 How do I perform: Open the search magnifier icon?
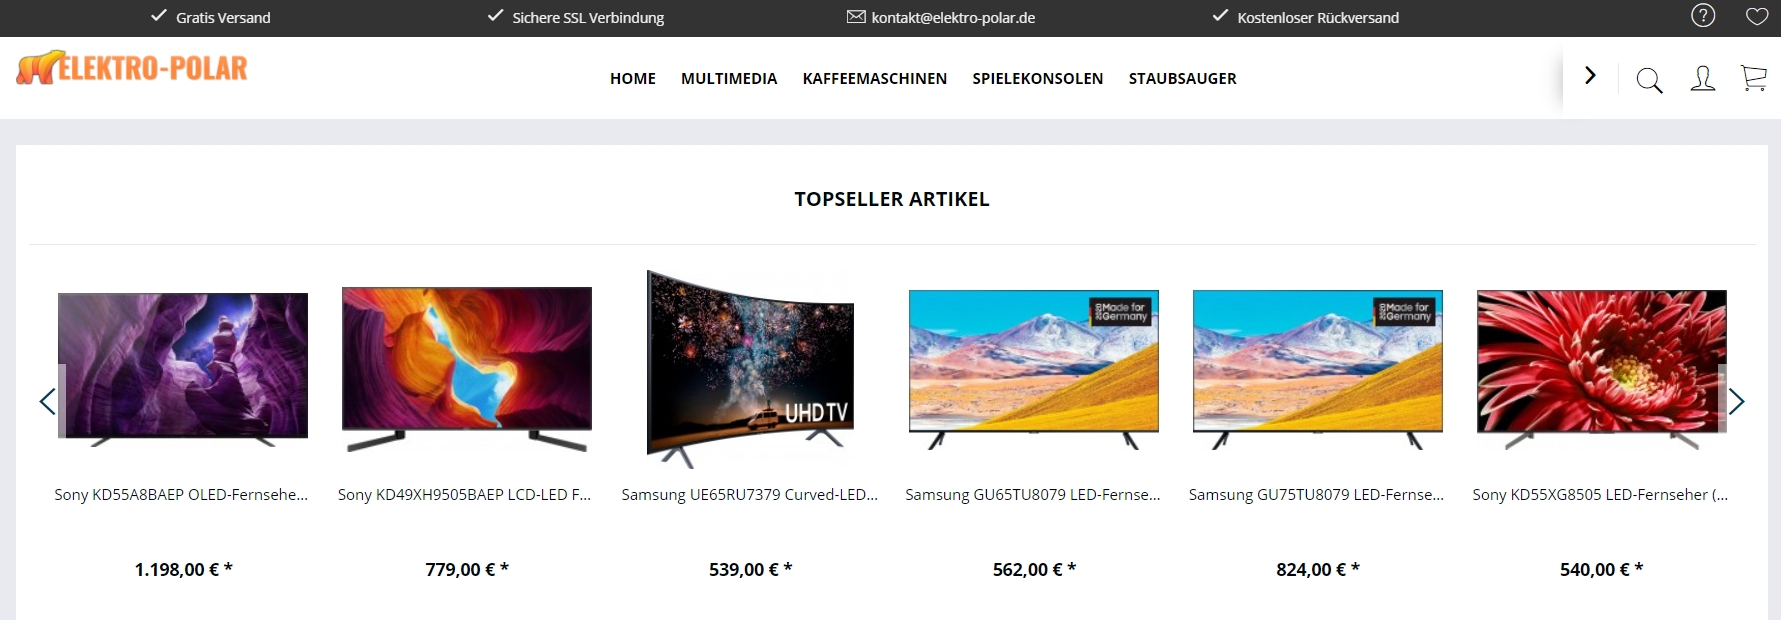click(x=1649, y=80)
